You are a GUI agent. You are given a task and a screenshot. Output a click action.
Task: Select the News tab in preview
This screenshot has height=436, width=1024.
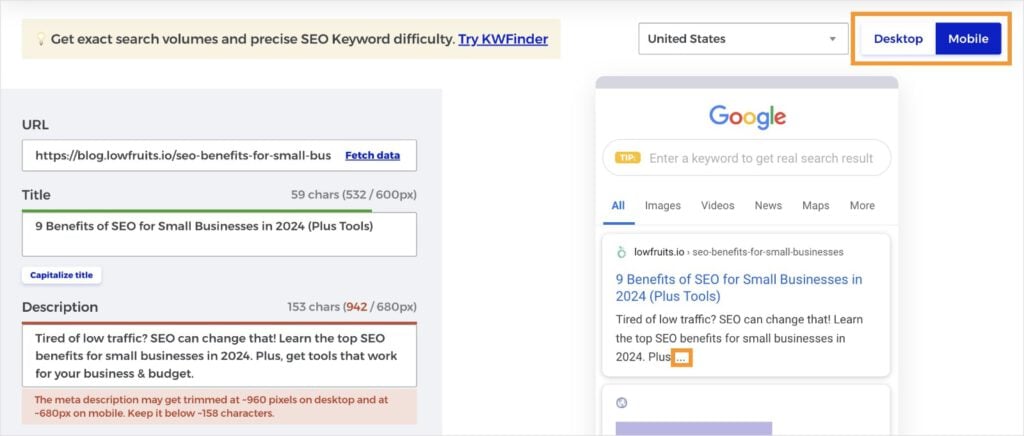(768, 206)
